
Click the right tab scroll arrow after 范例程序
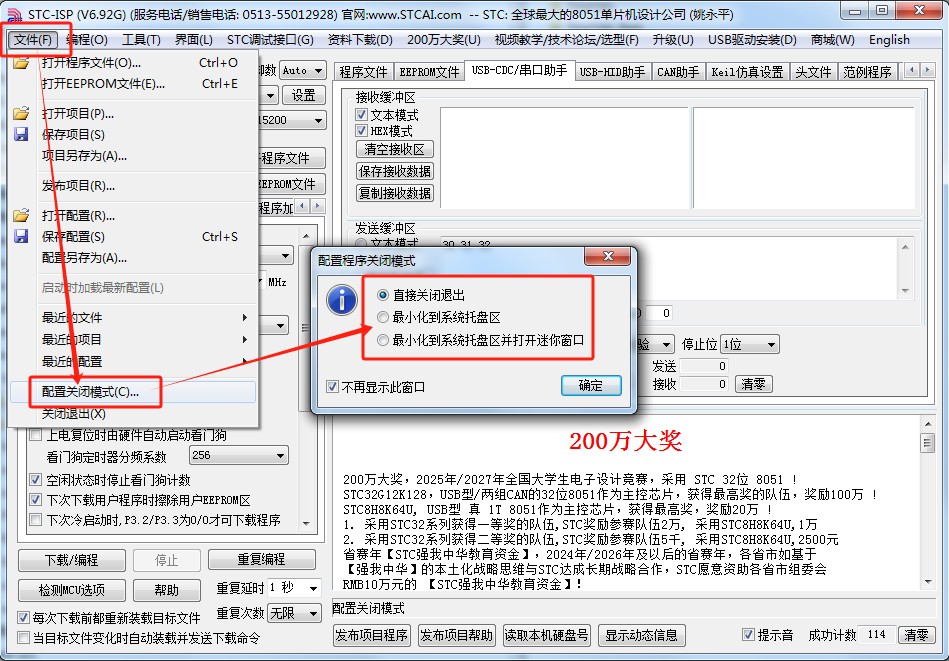point(928,71)
